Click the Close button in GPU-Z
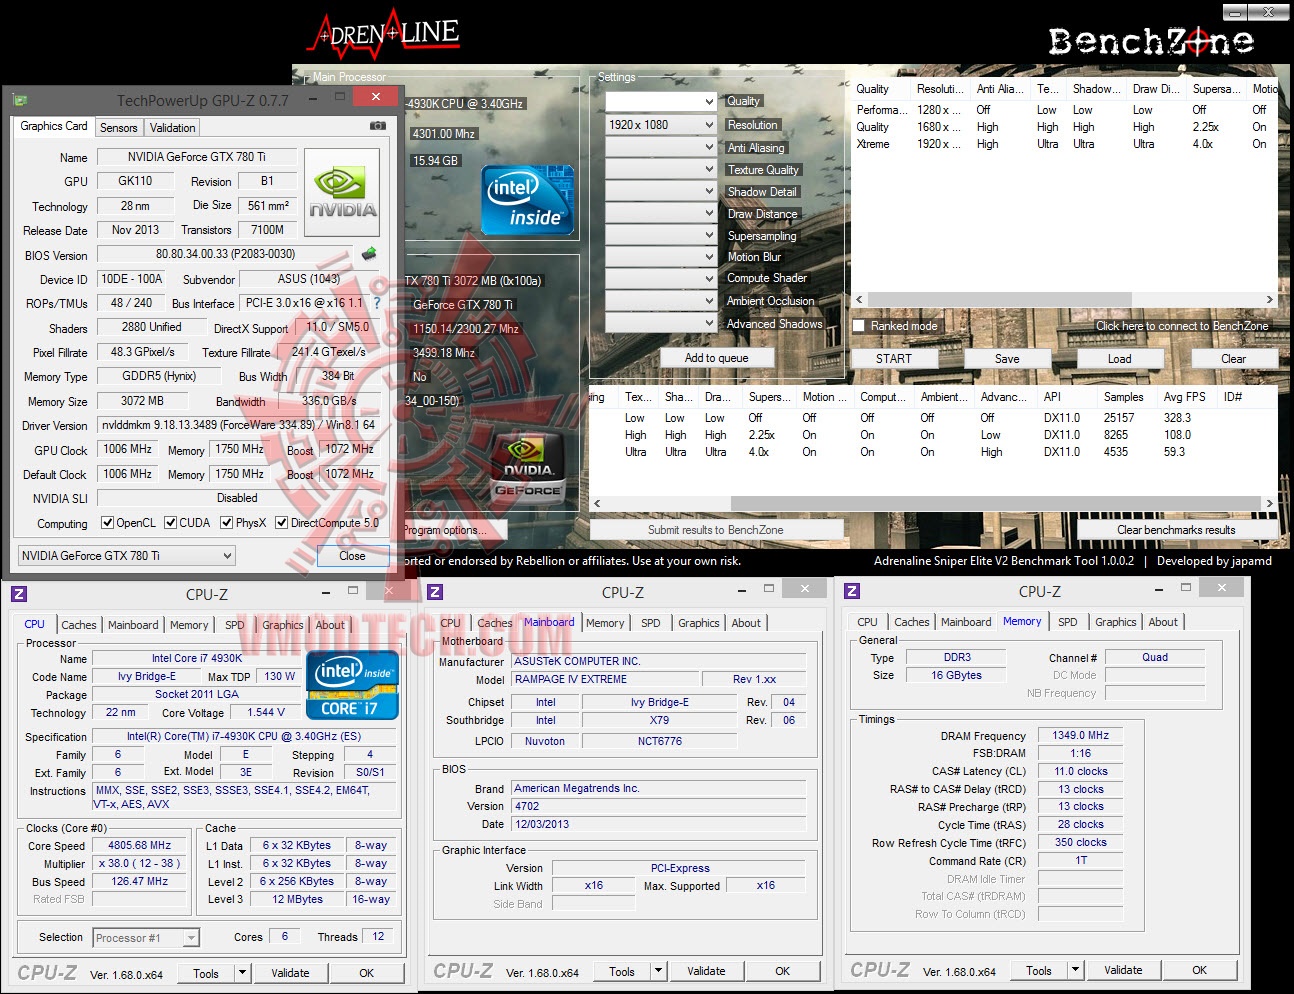This screenshot has width=1294, height=994. click(x=352, y=556)
